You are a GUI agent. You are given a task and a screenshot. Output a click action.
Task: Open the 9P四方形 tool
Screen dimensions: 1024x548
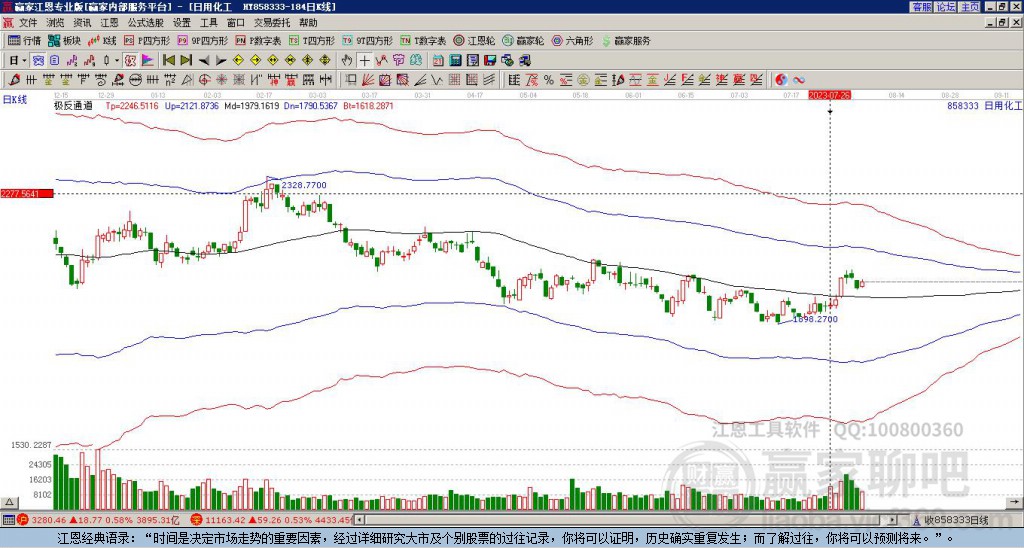[x=202, y=40]
